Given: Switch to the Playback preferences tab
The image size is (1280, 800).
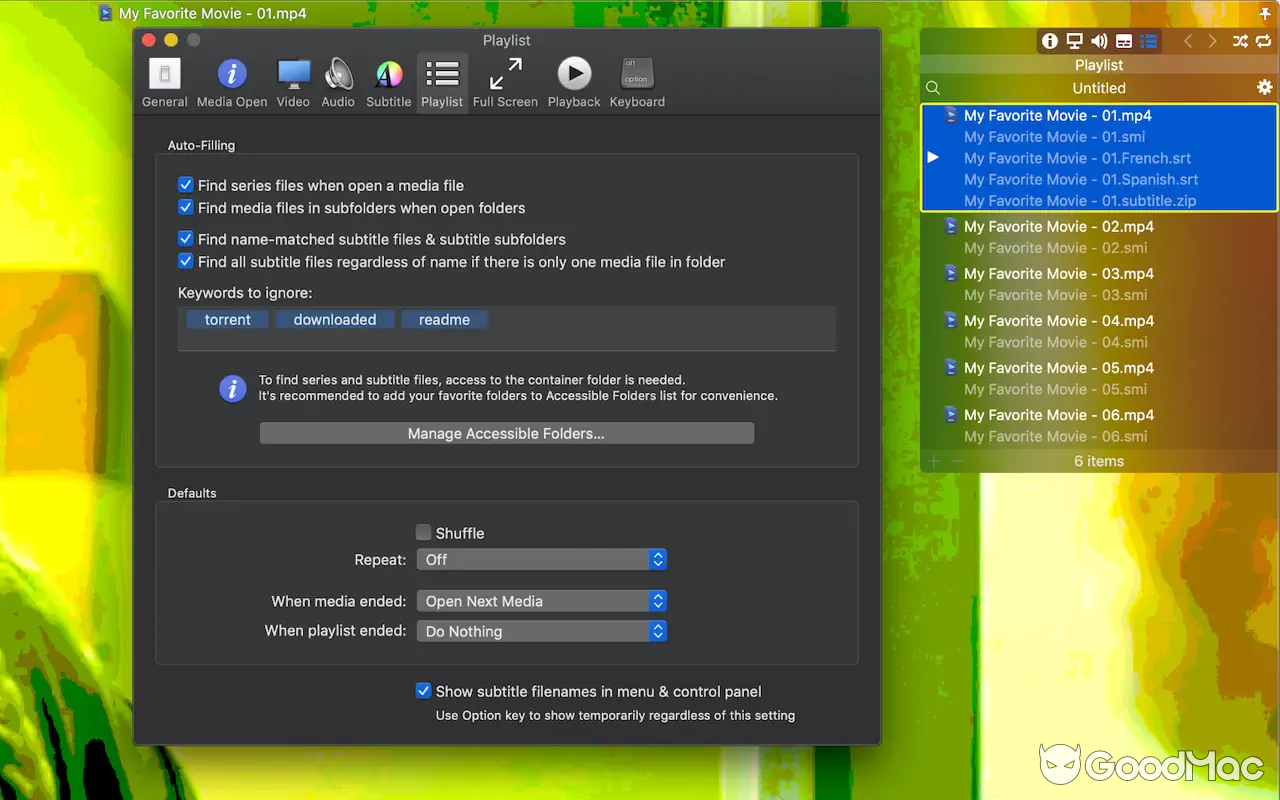Looking at the screenshot, I should [x=573, y=80].
